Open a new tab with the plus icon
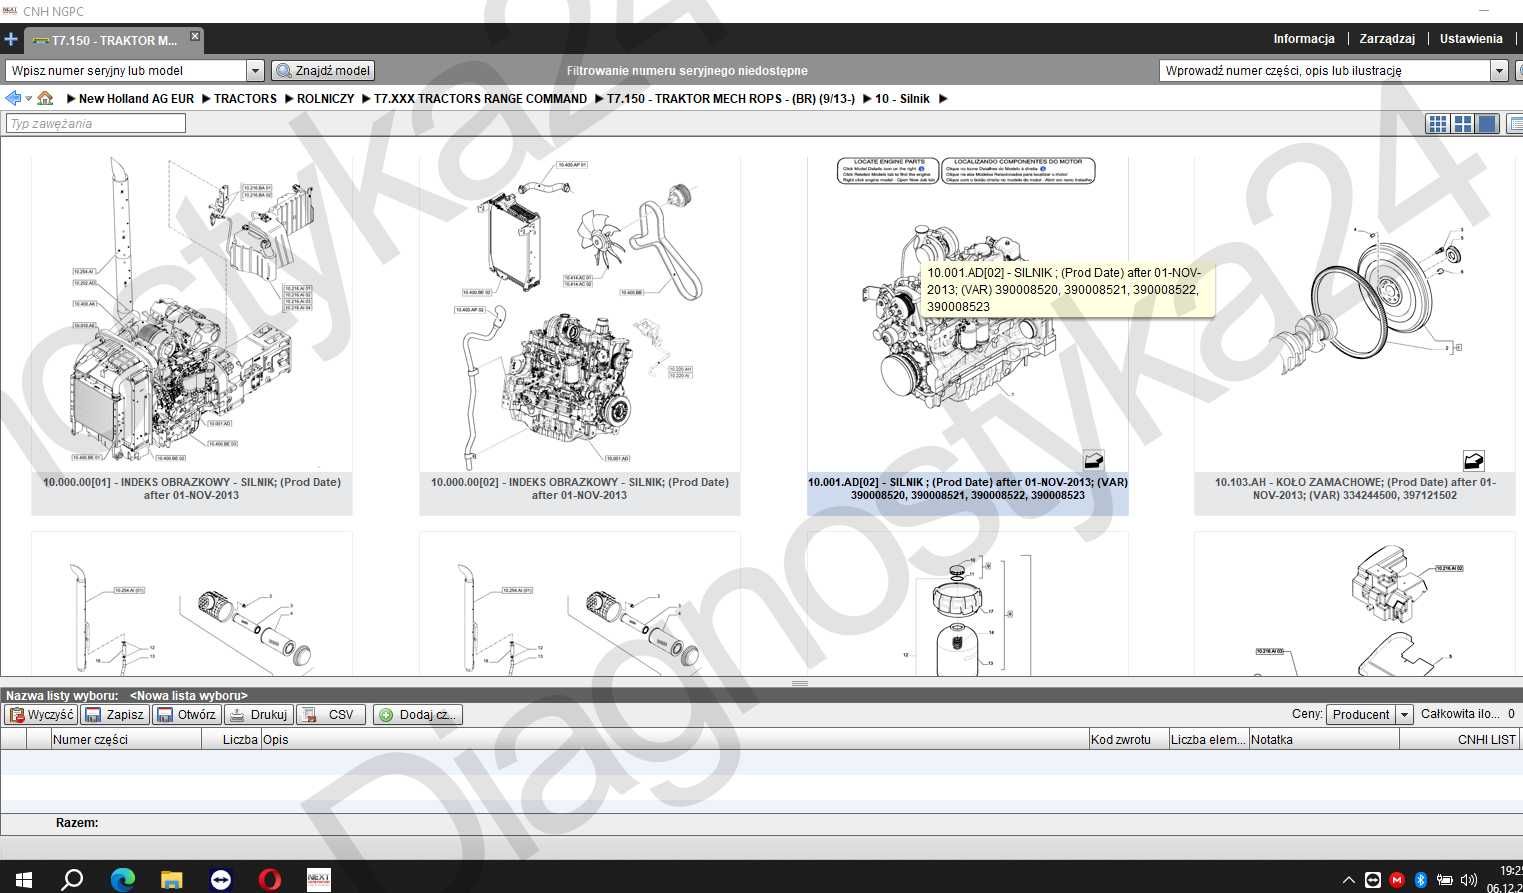 click(x=11, y=40)
